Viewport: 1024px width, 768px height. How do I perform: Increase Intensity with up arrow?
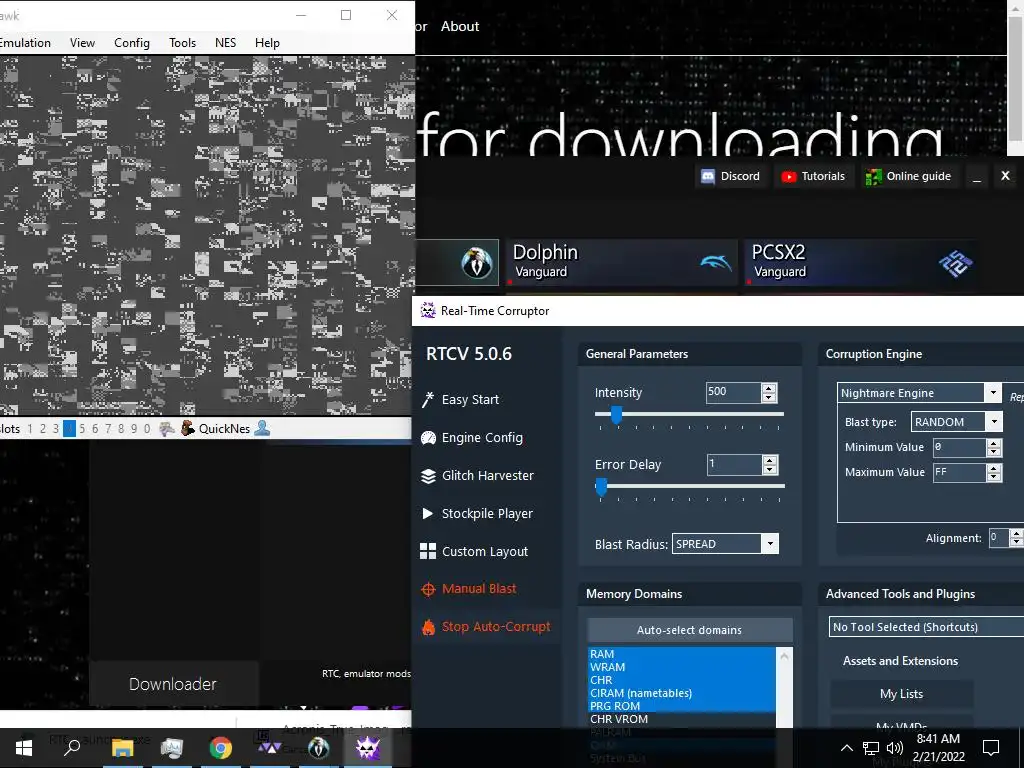pos(769,388)
